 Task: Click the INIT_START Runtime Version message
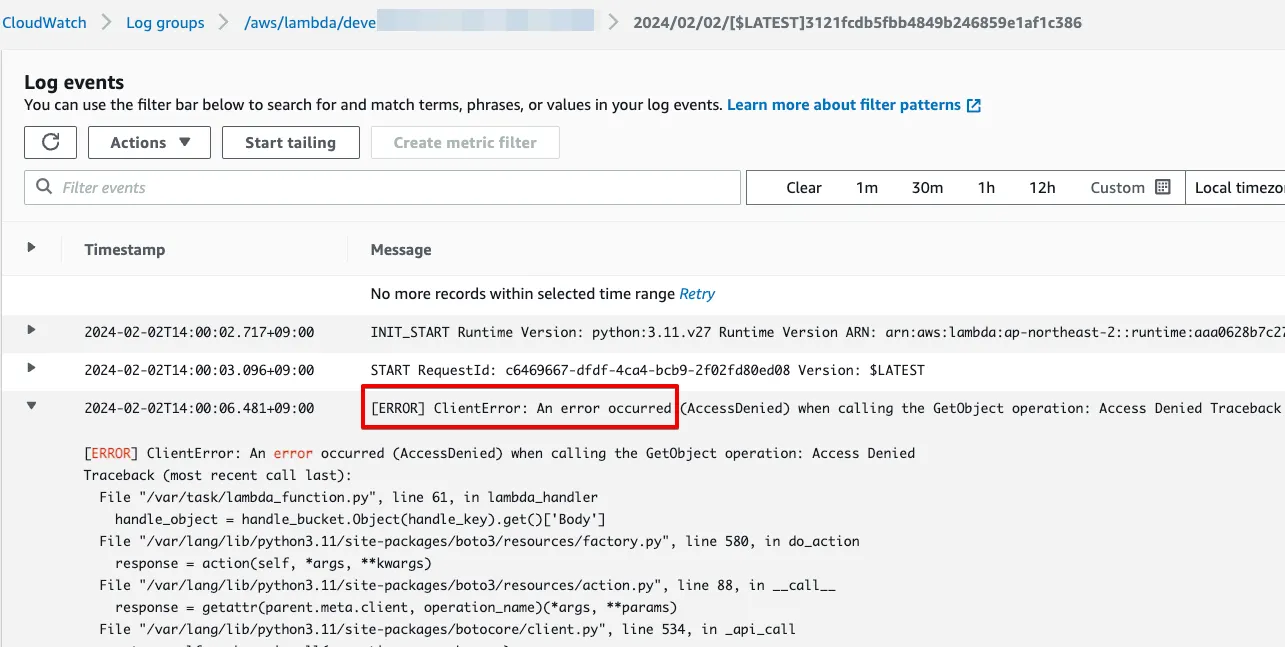827,332
